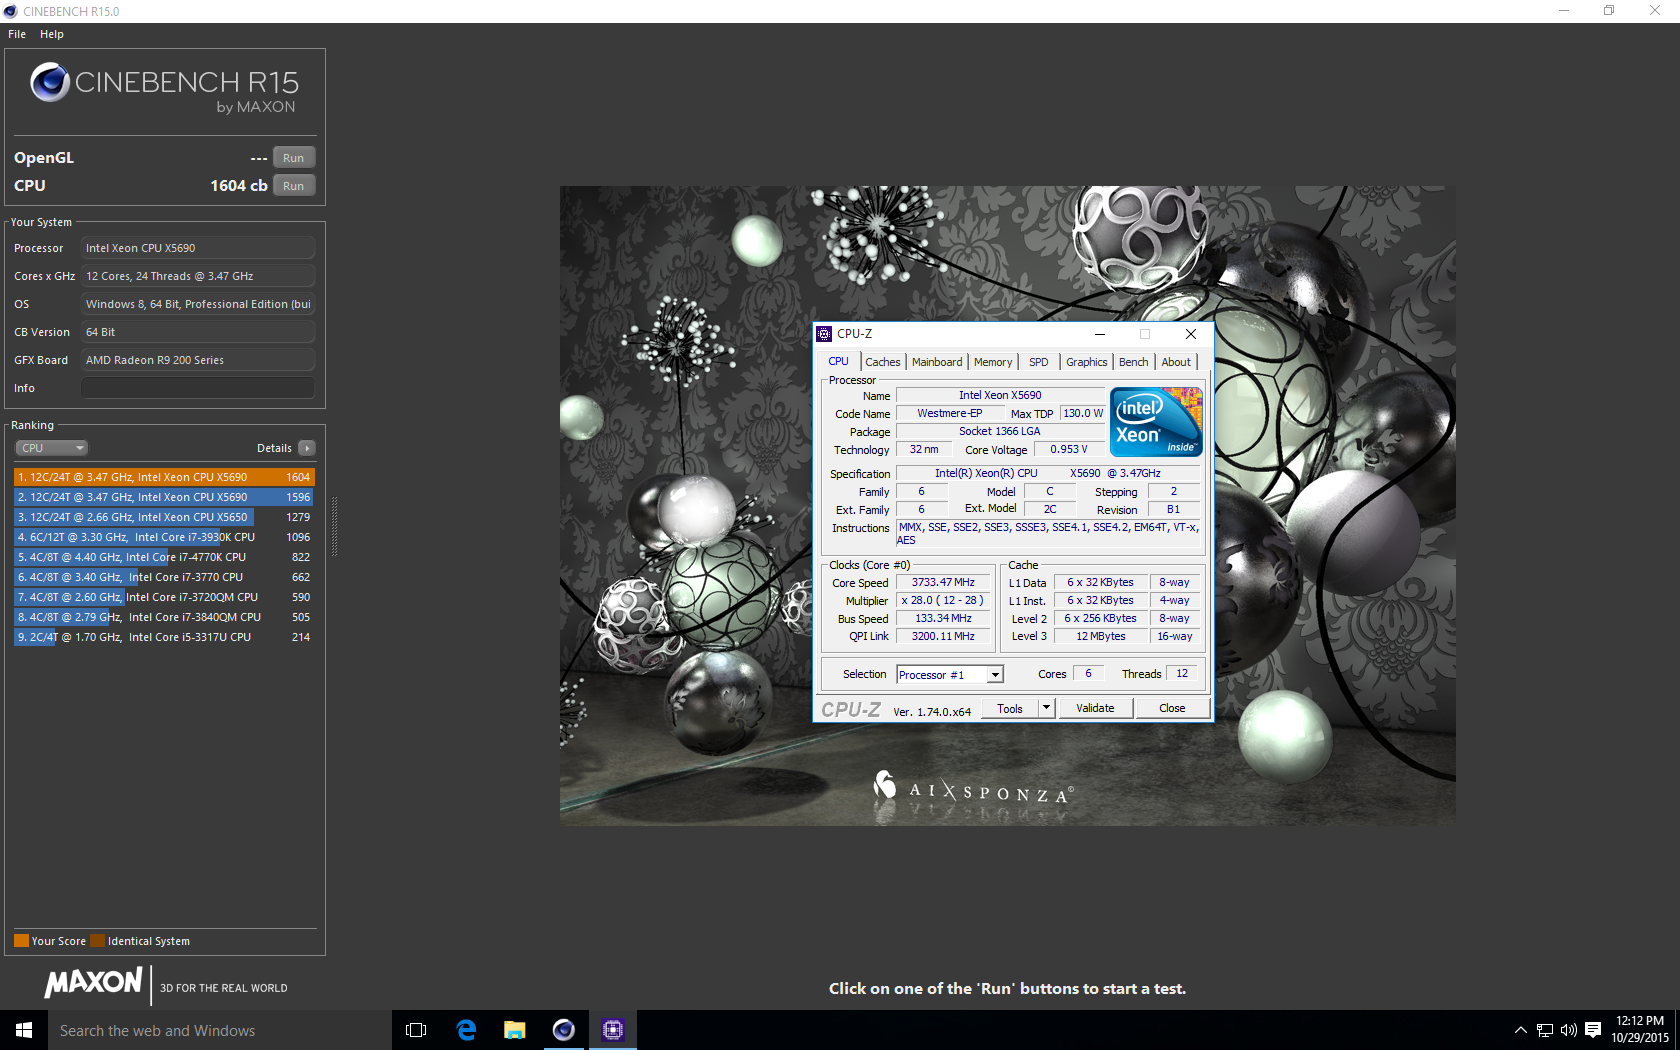Select ranking row i5-3317U 214
Image resolution: width=1680 pixels, height=1050 pixels.
click(x=164, y=637)
